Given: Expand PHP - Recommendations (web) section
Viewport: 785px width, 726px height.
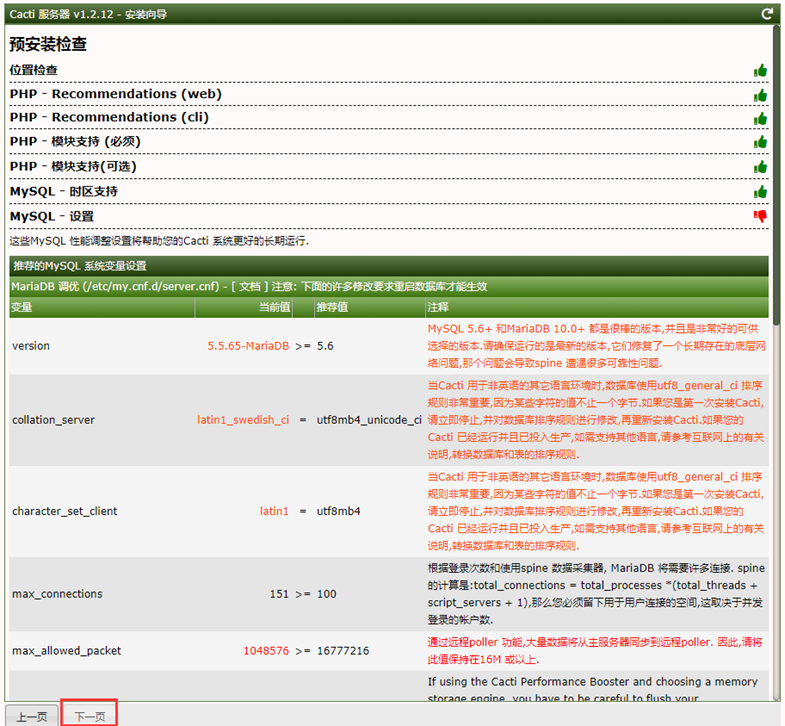Looking at the screenshot, I should pos(116,94).
